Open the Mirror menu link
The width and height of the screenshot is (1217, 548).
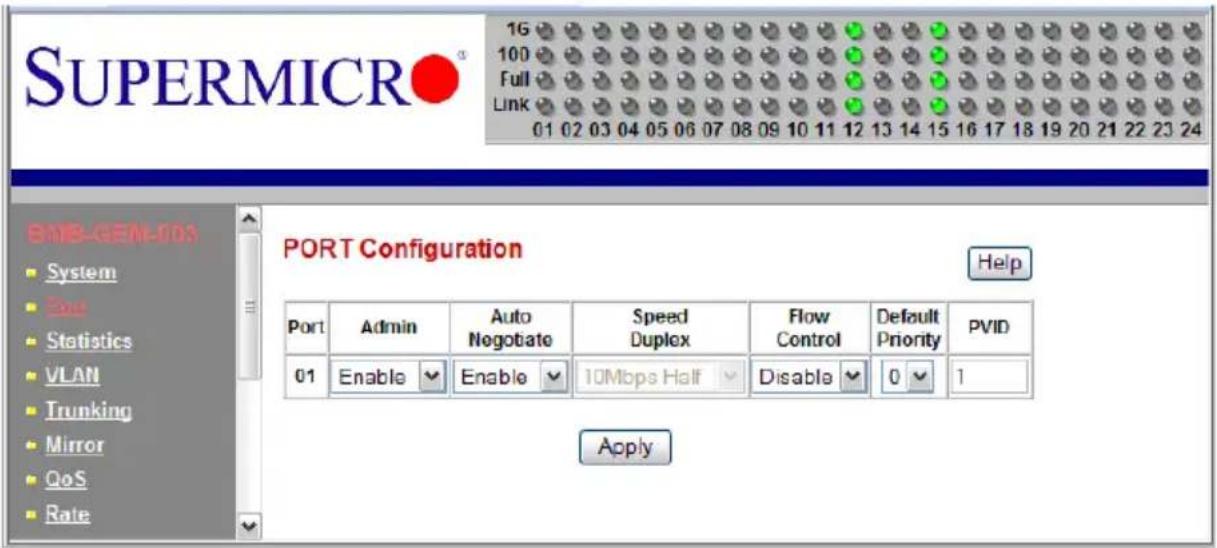(75, 445)
